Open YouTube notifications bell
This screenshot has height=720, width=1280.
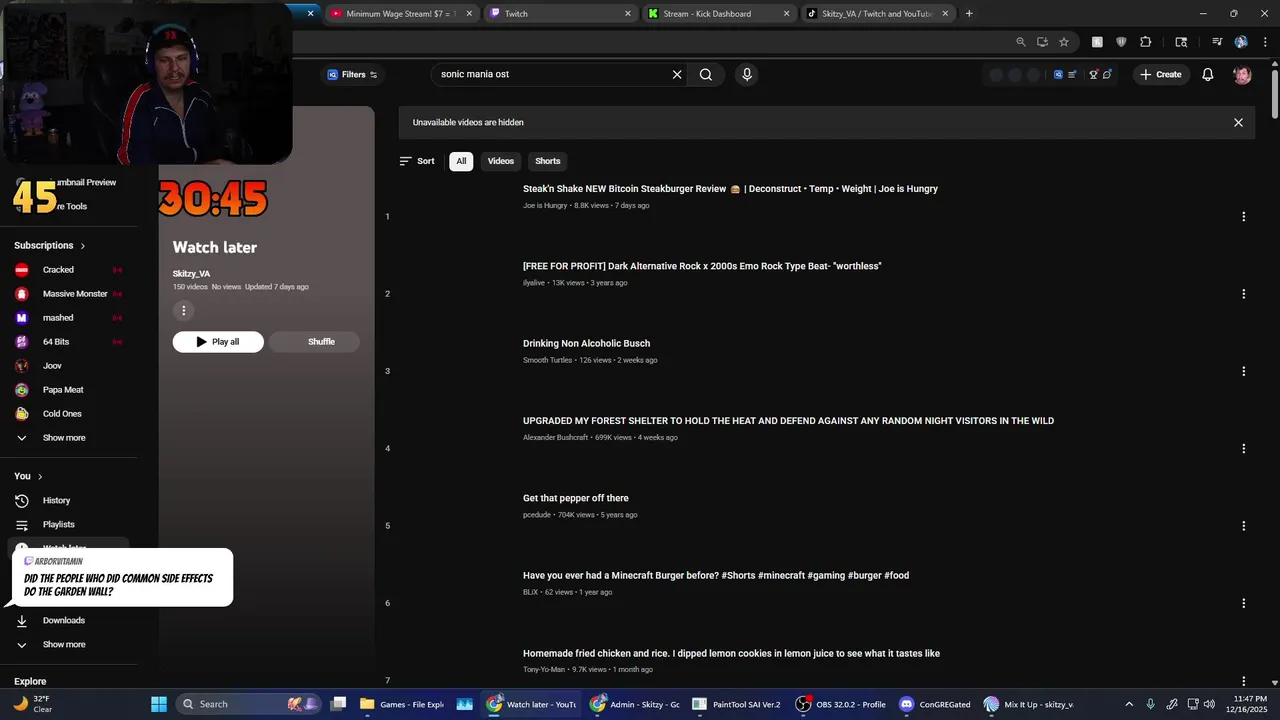coord(1208,74)
